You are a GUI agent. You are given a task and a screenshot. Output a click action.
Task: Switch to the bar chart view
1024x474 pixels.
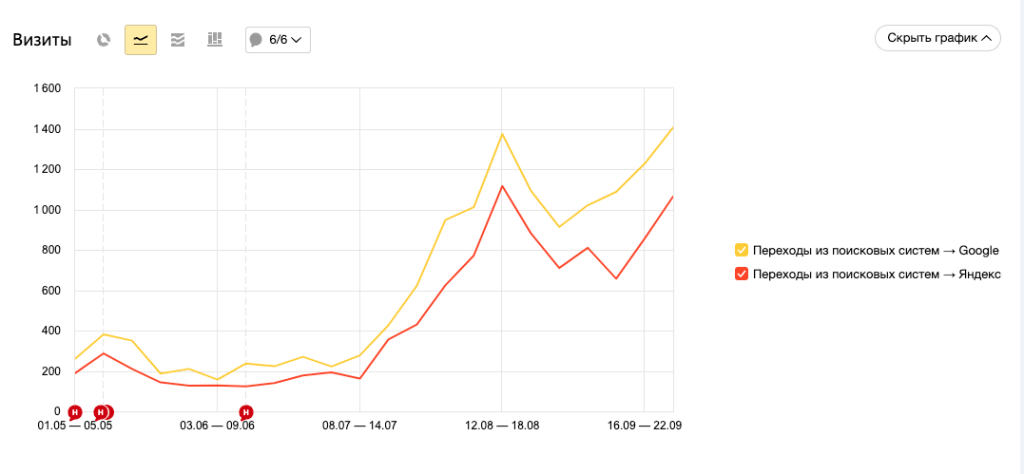coord(214,40)
